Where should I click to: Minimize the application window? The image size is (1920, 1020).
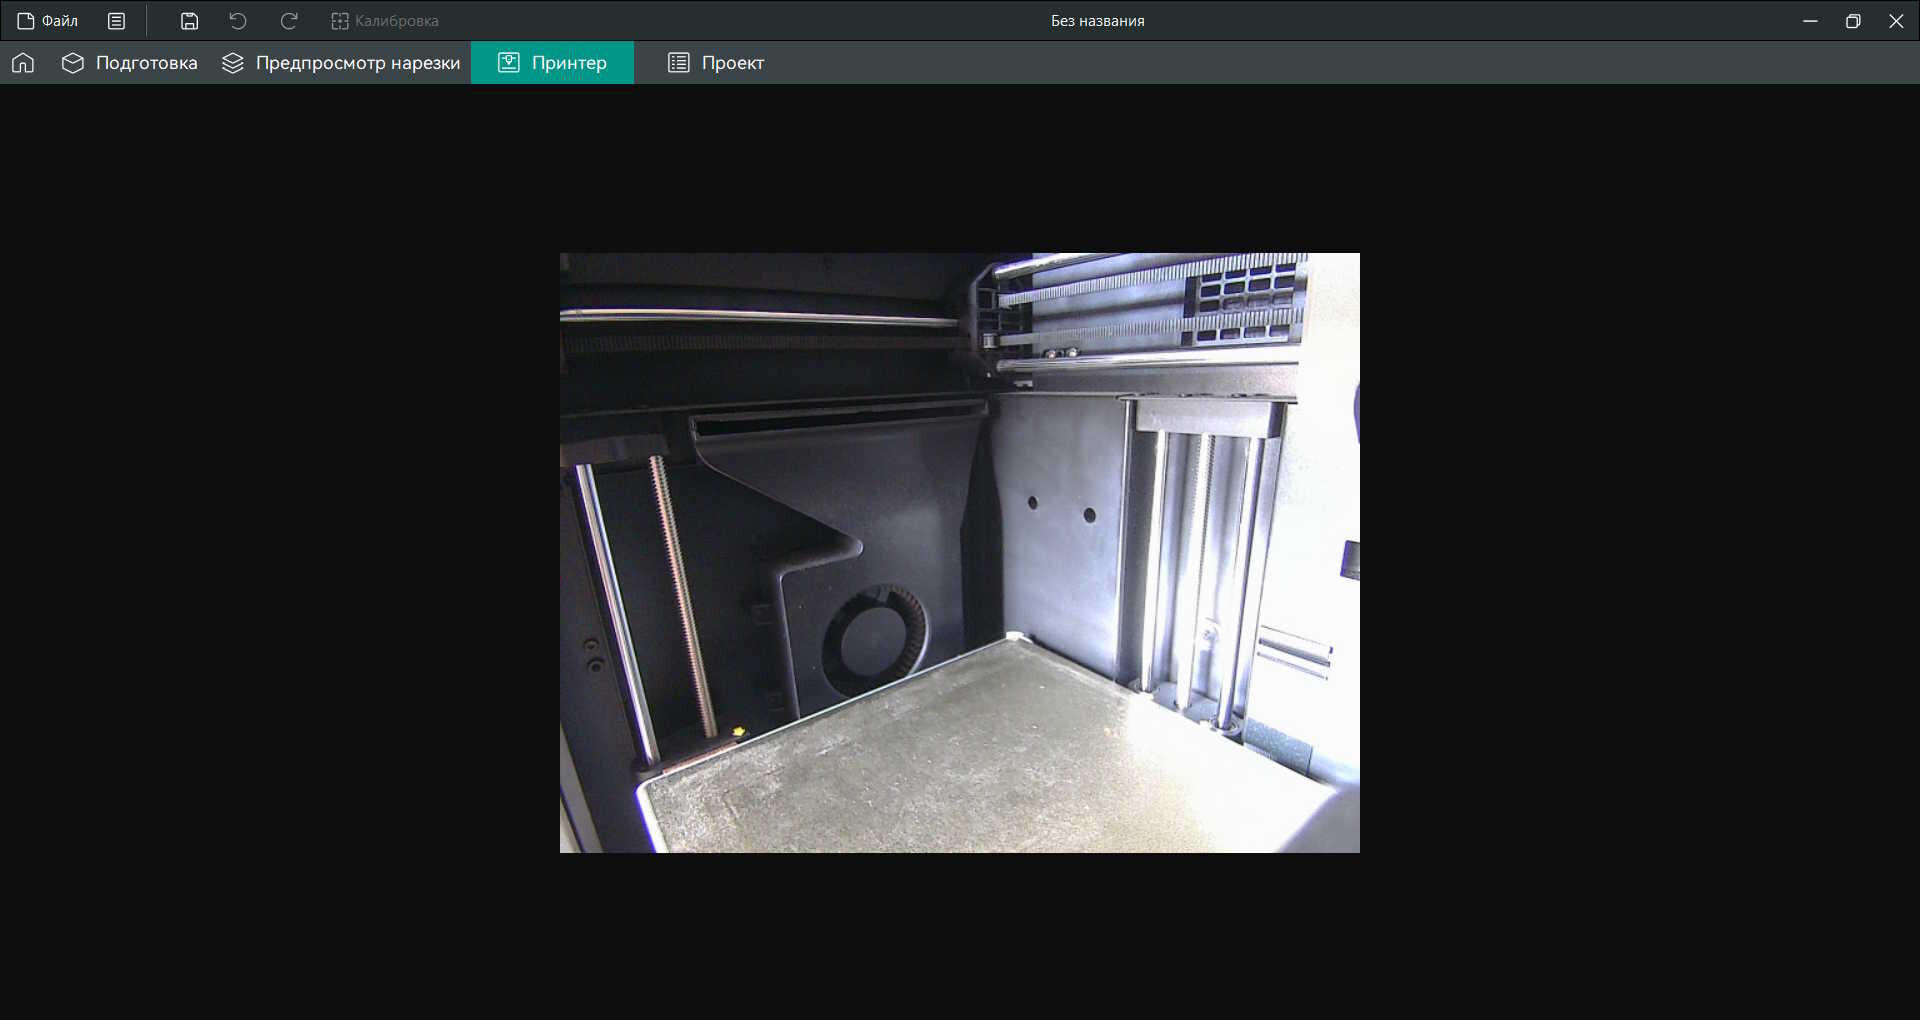[x=1810, y=21]
